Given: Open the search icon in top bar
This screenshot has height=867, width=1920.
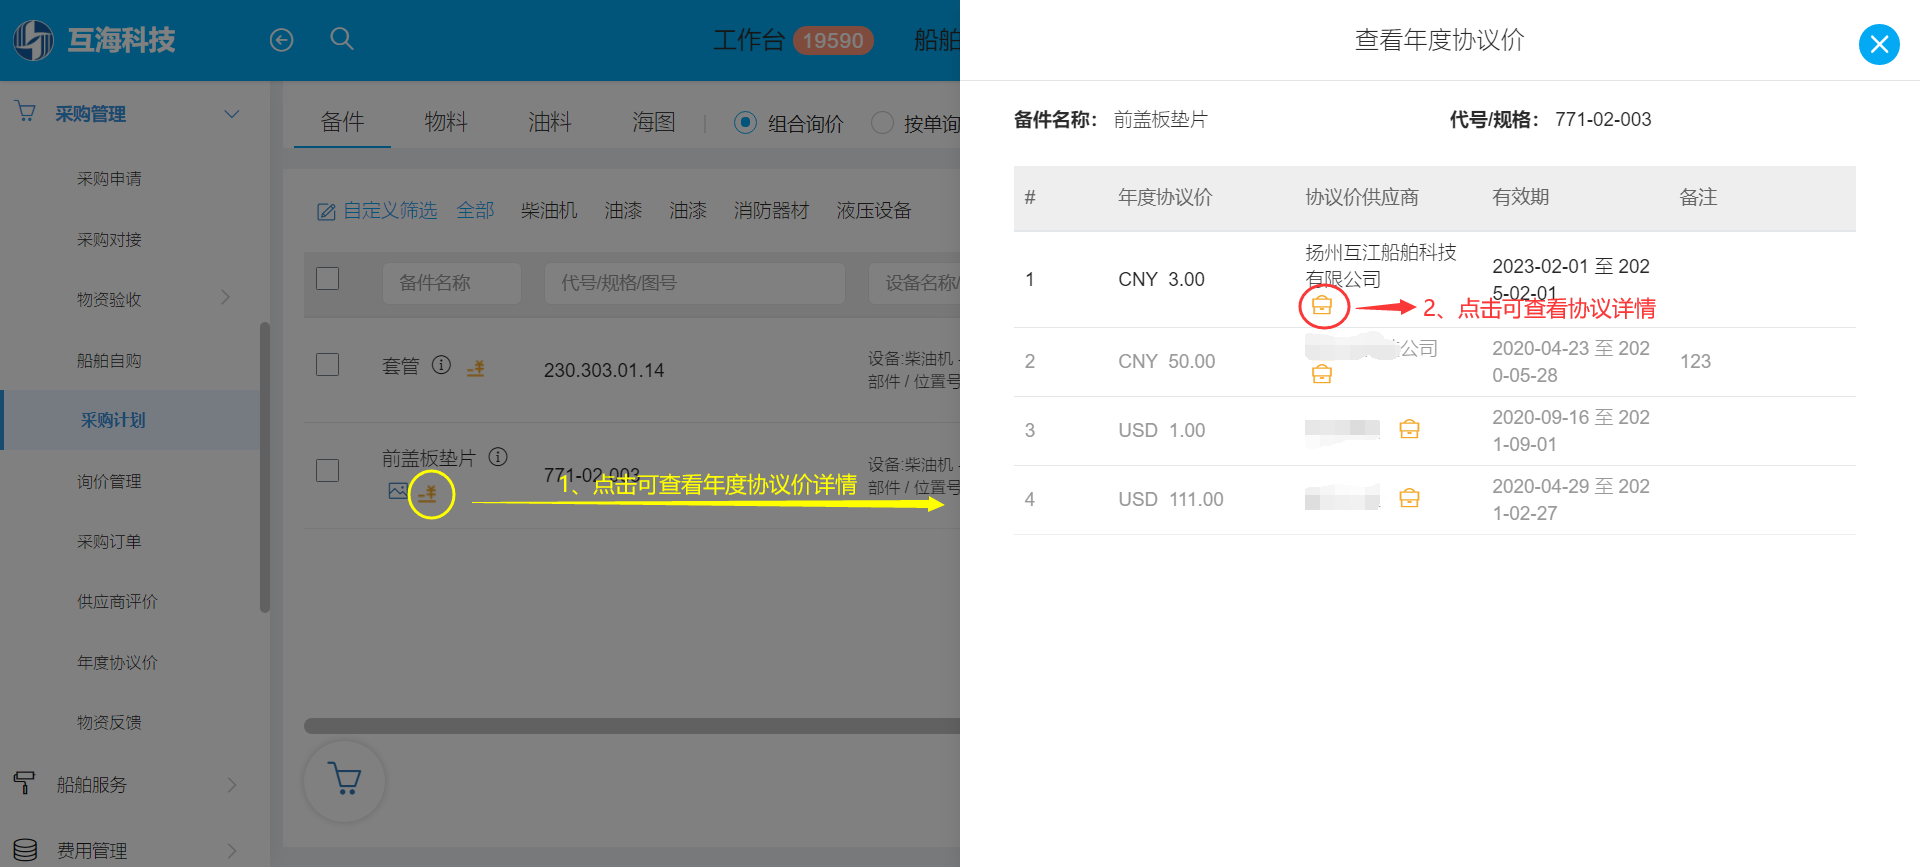Looking at the screenshot, I should 342,39.
